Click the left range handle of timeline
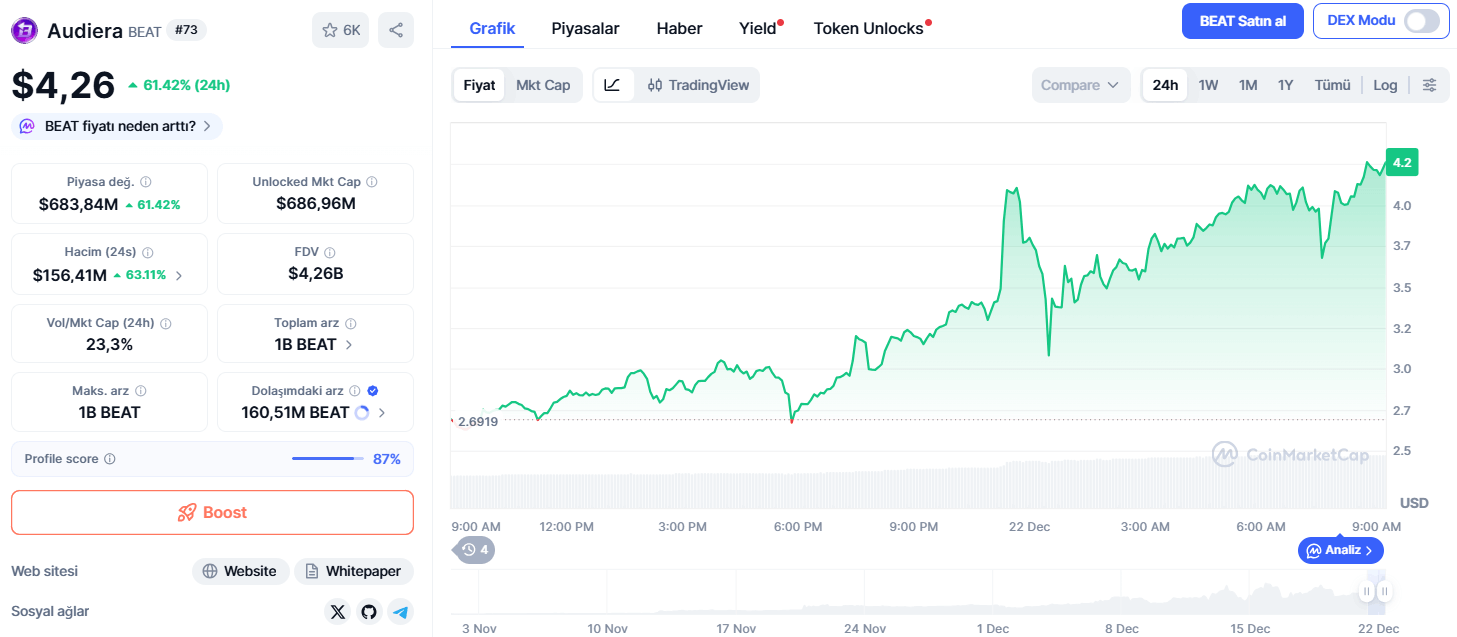This screenshot has width=1457, height=637. click(1366, 592)
